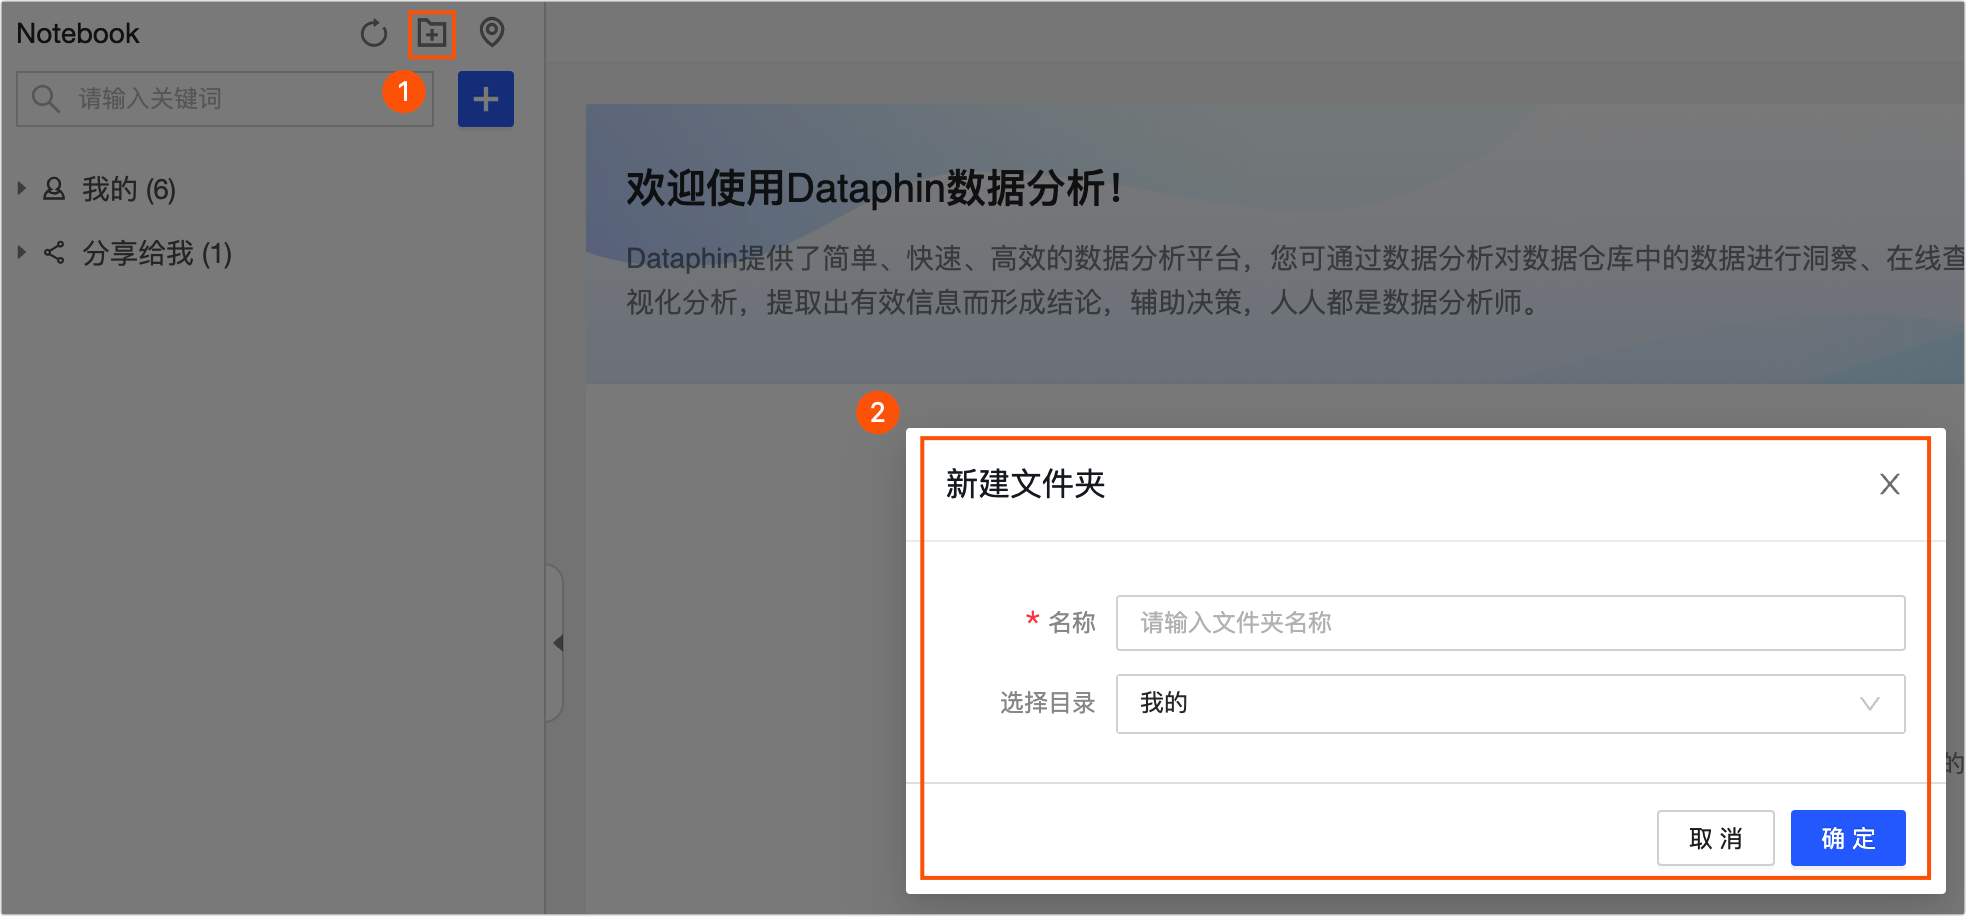
Task: Click the 选择目录 field label
Action: (1047, 704)
